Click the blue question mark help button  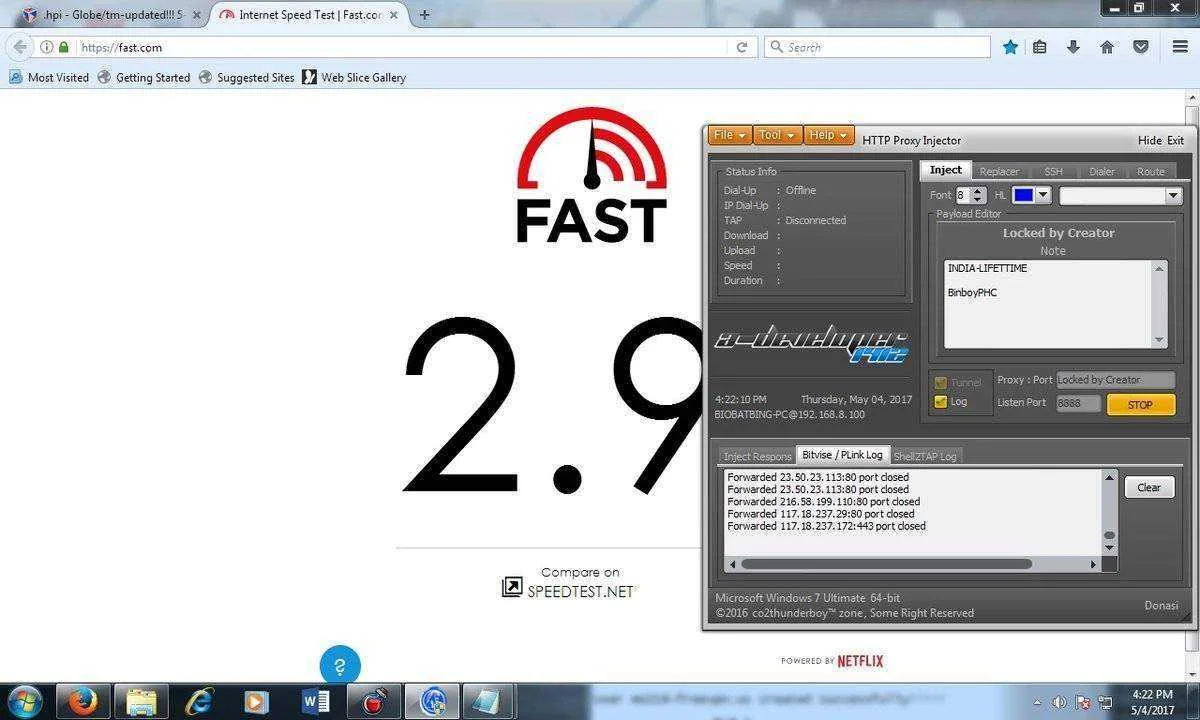coord(340,667)
